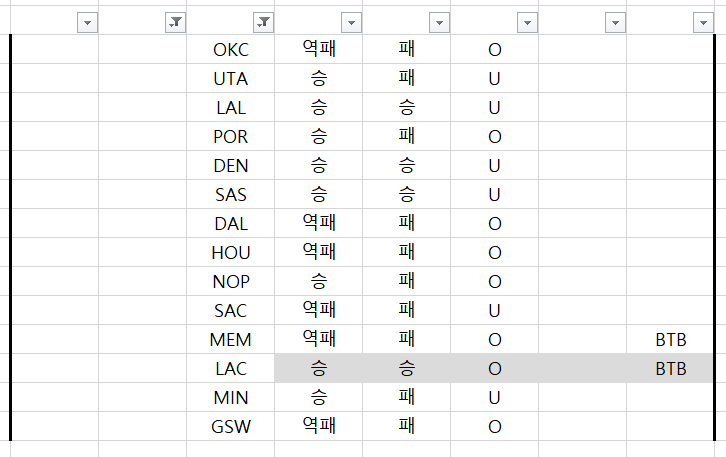Select the BTB cell in the MEM row
The width and height of the screenshot is (726, 457).
pyautogui.click(x=671, y=340)
